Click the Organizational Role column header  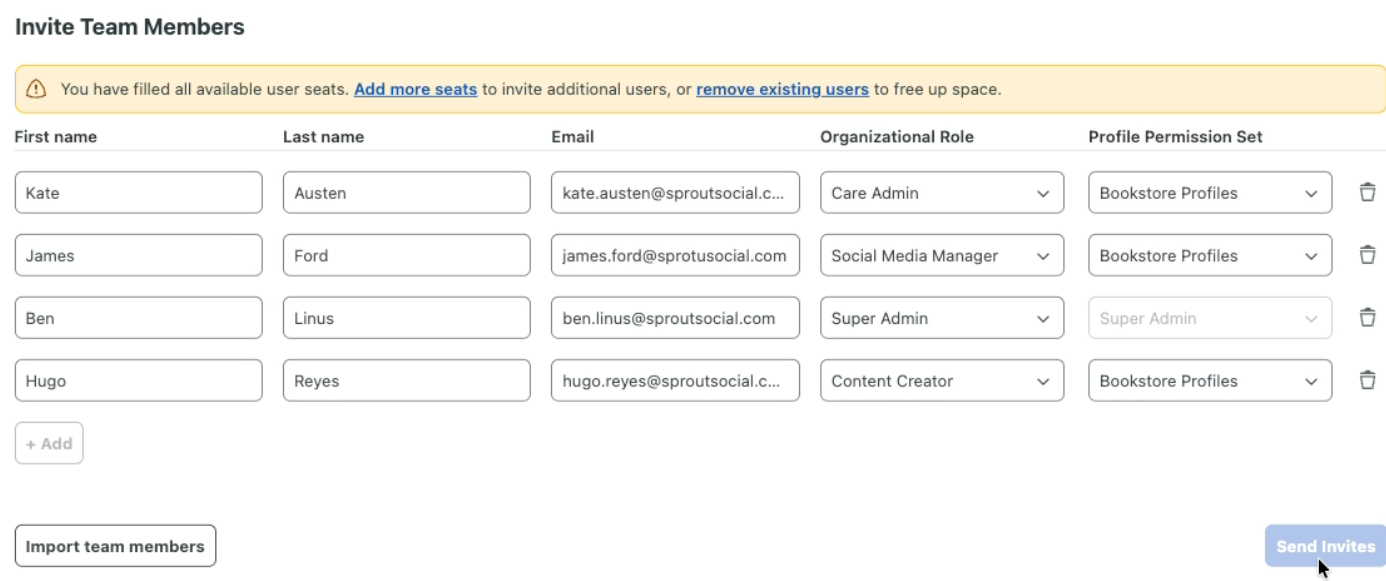coord(897,136)
